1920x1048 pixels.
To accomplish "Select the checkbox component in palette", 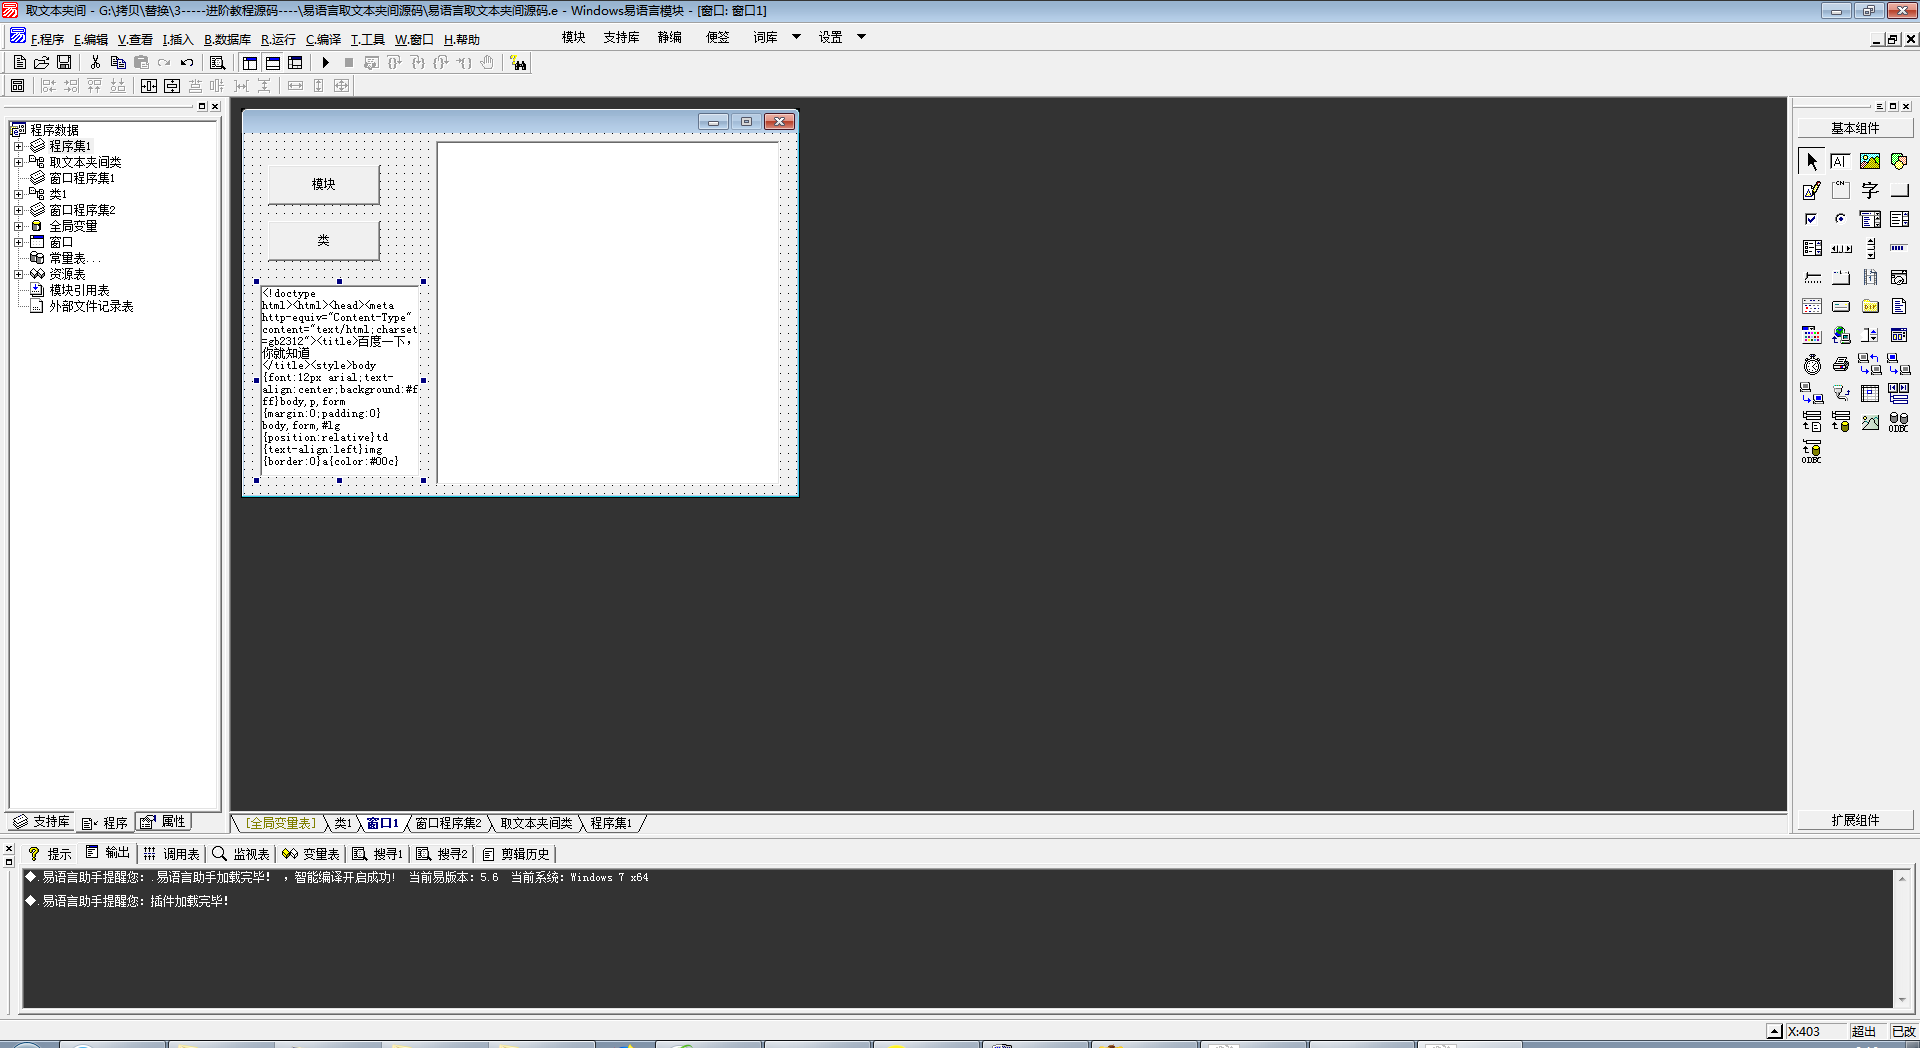I will 1811,219.
